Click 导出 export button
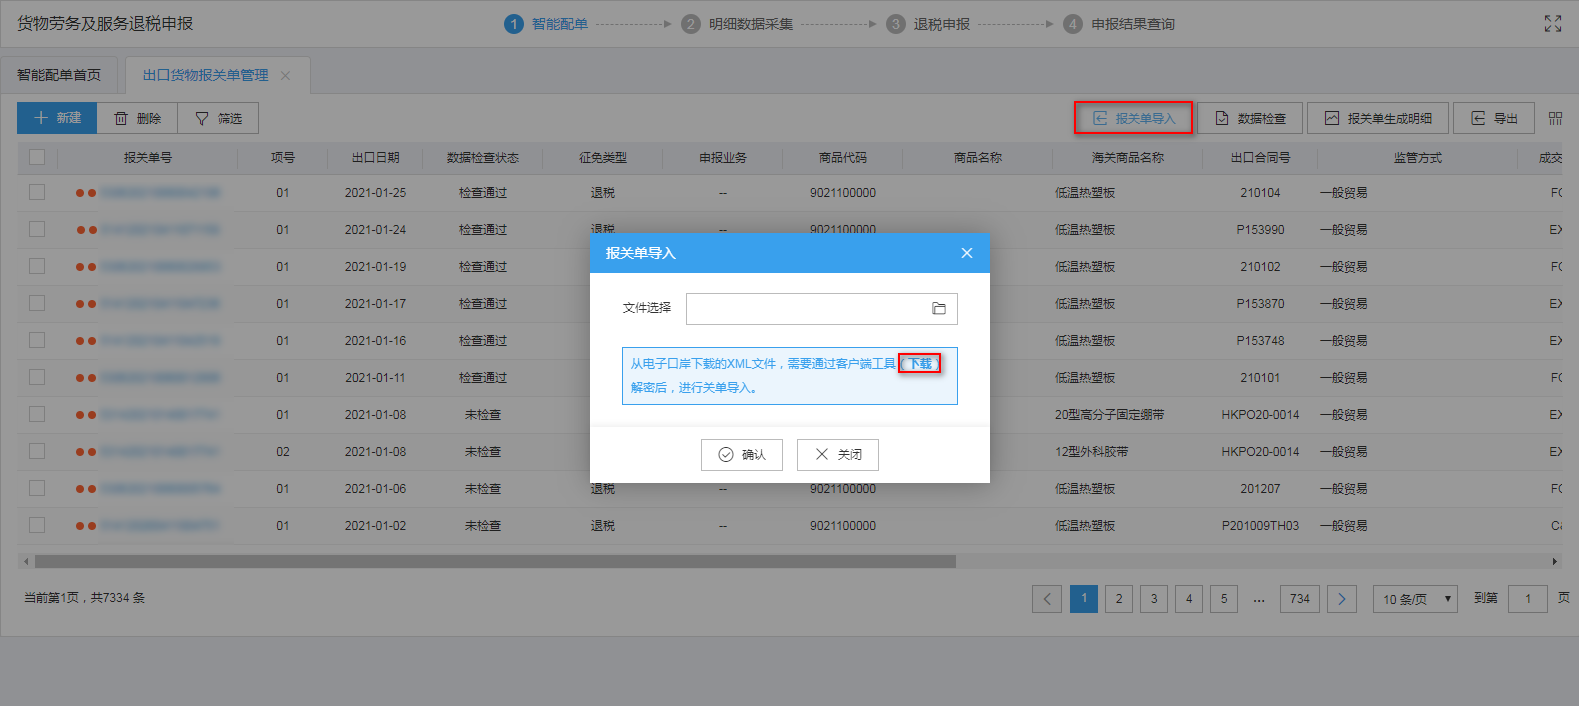 coord(1494,118)
